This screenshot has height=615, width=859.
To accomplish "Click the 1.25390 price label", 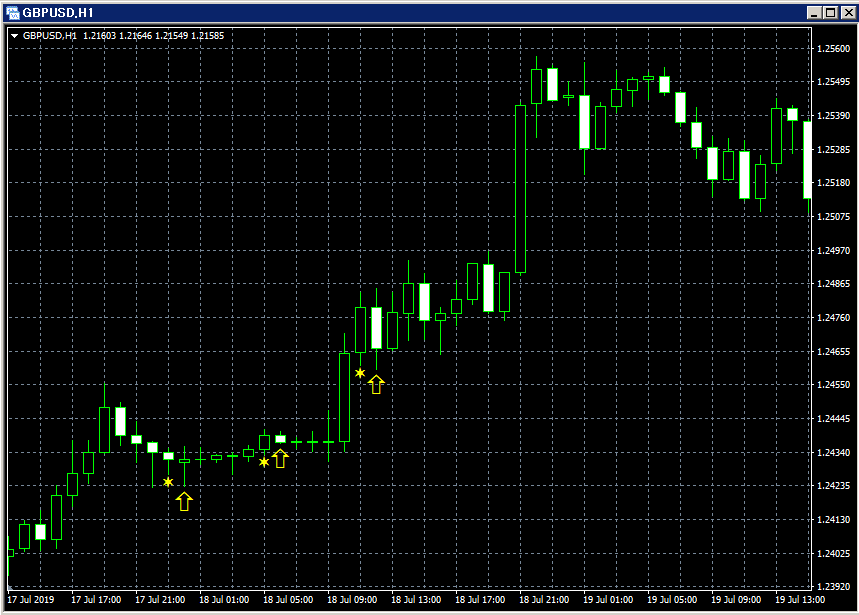I will pyautogui.click(x=833, y=116).
